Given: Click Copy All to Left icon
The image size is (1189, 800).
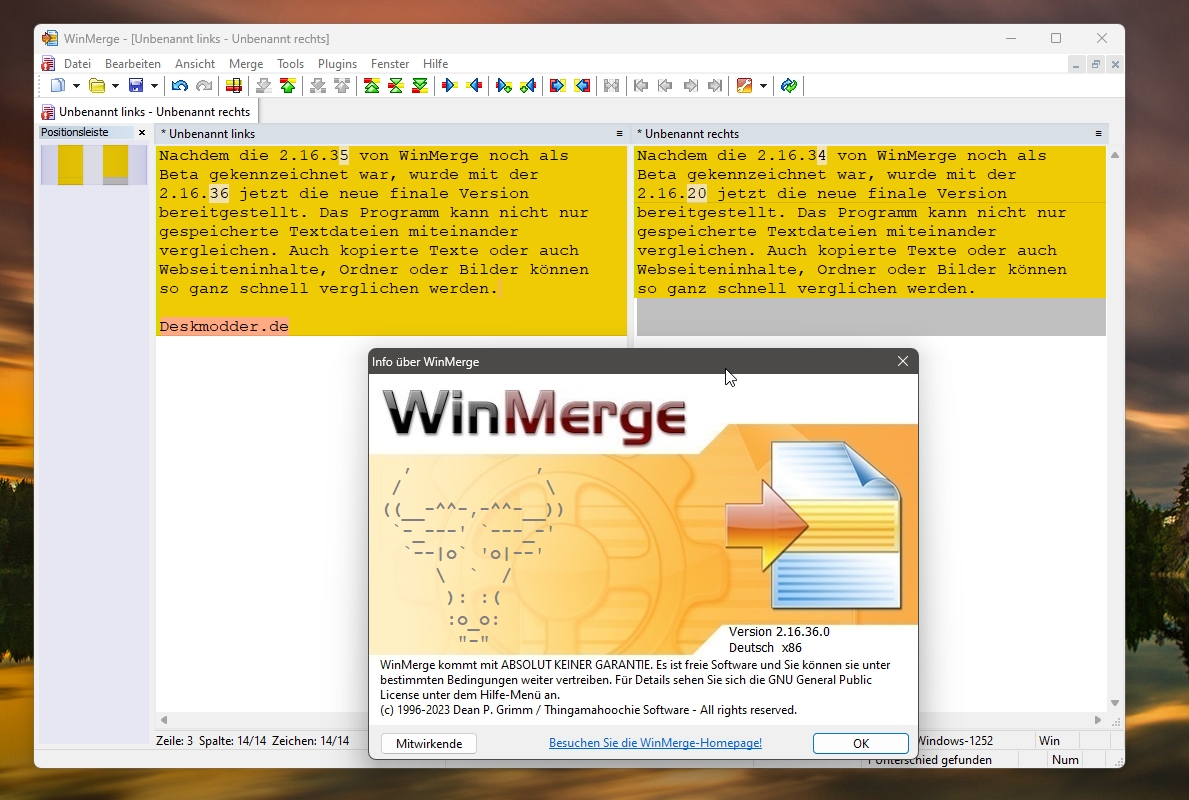Looking at the screenshot, I should 582,86.
